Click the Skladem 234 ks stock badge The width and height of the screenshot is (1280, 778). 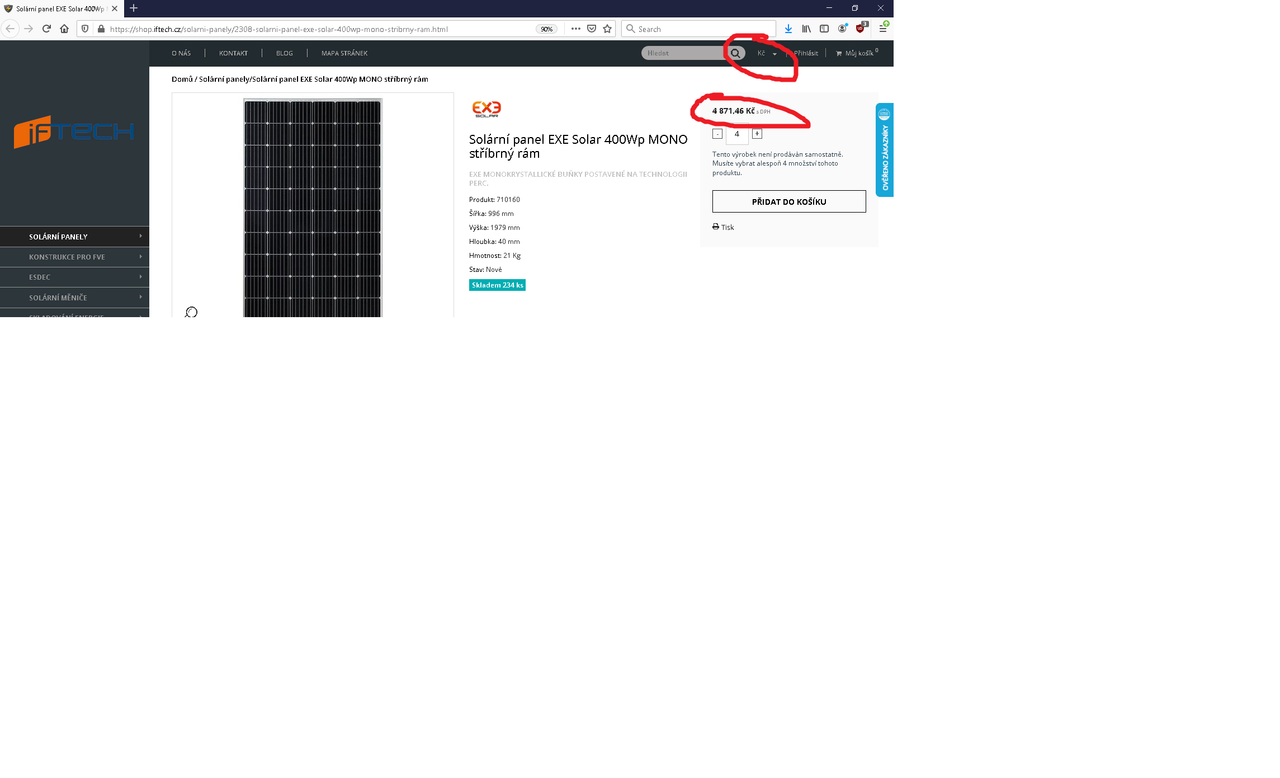pyautogui.click(x=497, y=285)
